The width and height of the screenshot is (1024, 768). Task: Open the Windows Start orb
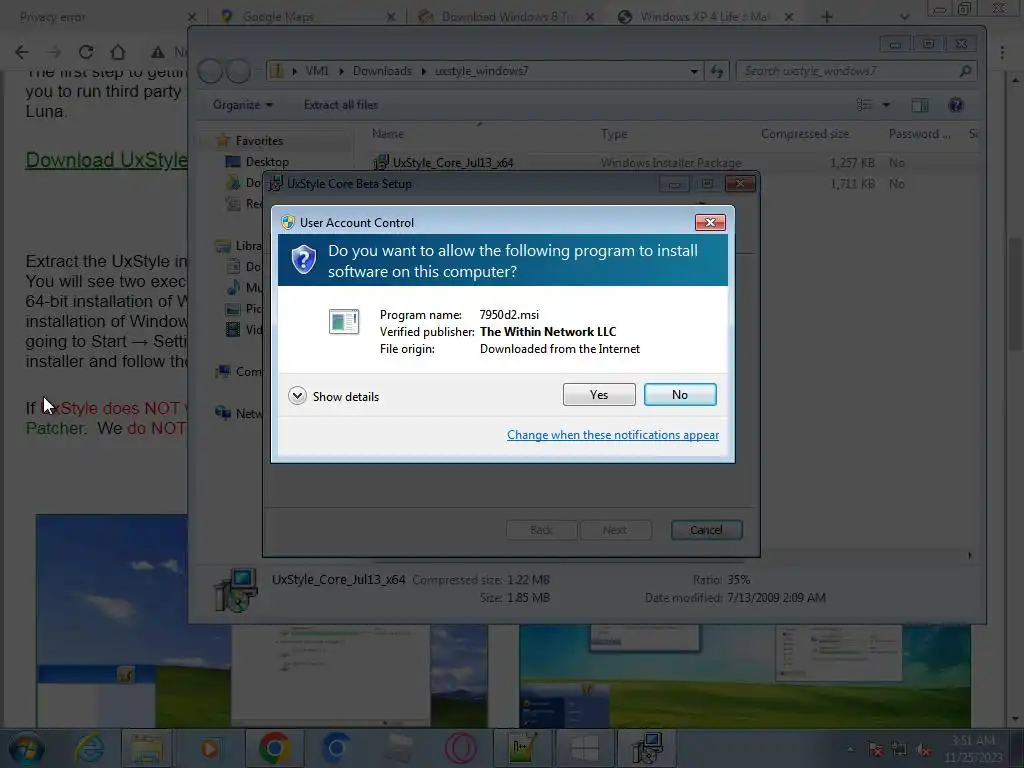tap(25, 748)
